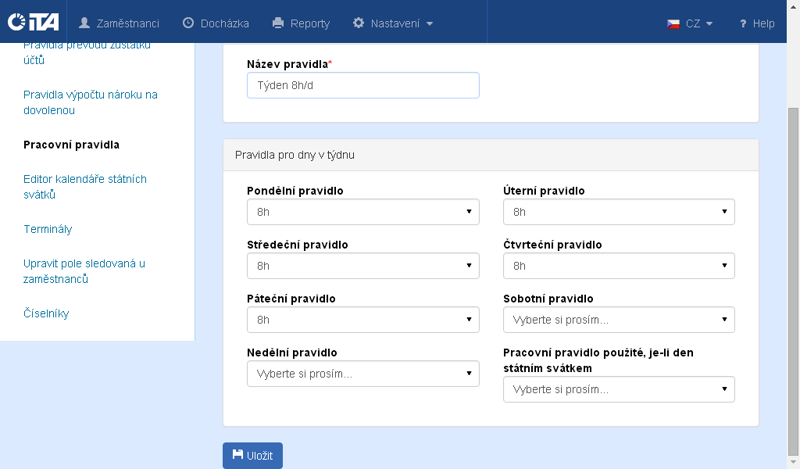Open the Reporty page via printer icon
The width and height of the screenshot is (800, 469).
point(278,22)
